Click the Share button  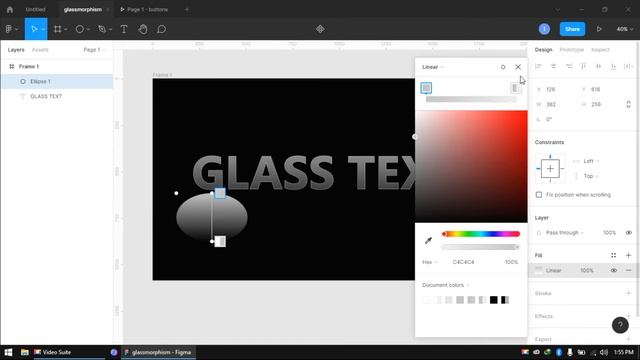click(572, 29)
